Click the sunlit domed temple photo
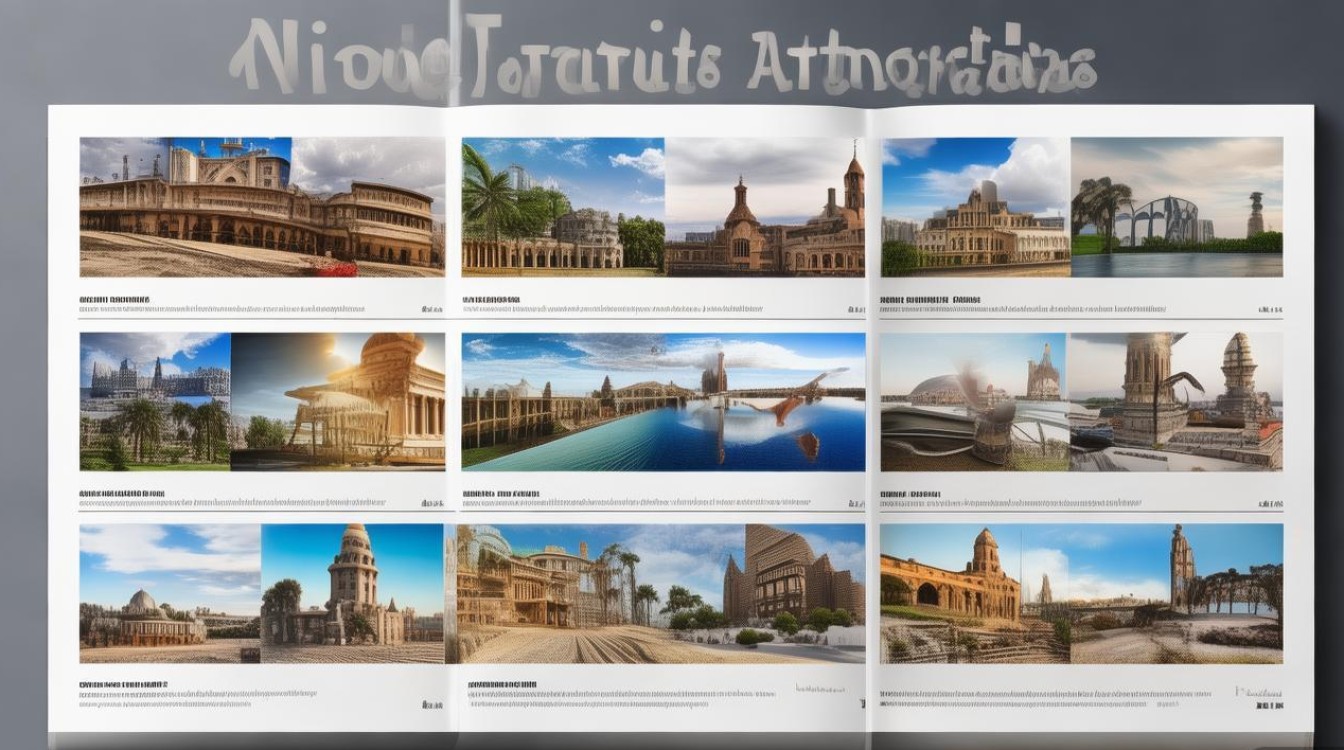This screenshot has width=1344, height=750. pyautogui.click(x=338, y=401)
